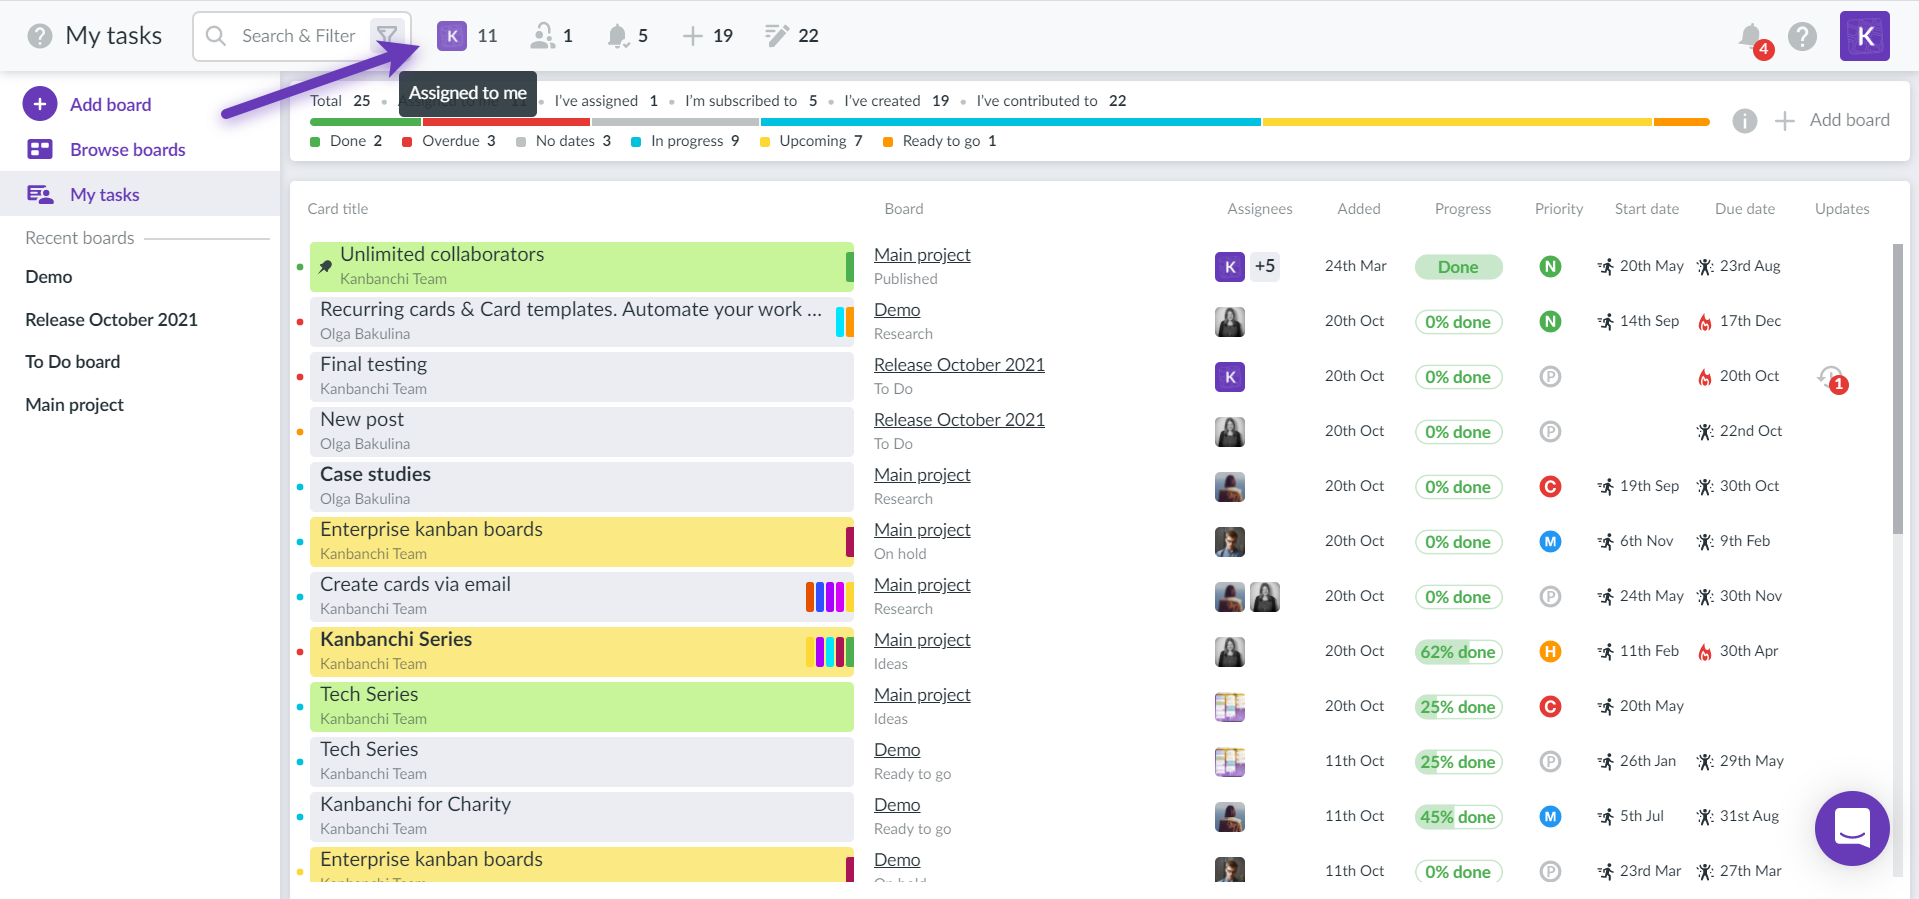Image resolution: width=1919 pixels, height=899 pixels.
Task: Click the K assignee avatar for Final testing
Action: coord(1230,377)
